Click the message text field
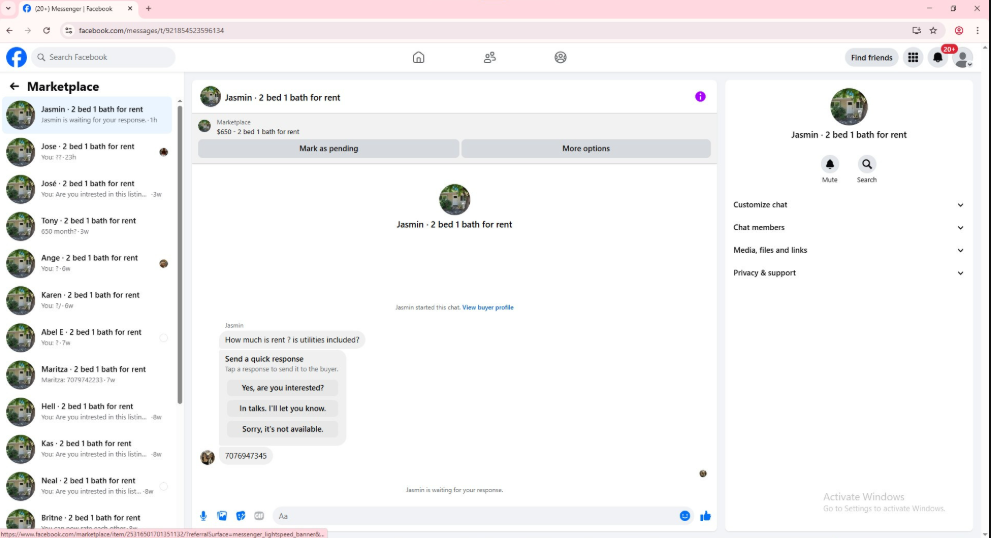 [x=476, y=516]
